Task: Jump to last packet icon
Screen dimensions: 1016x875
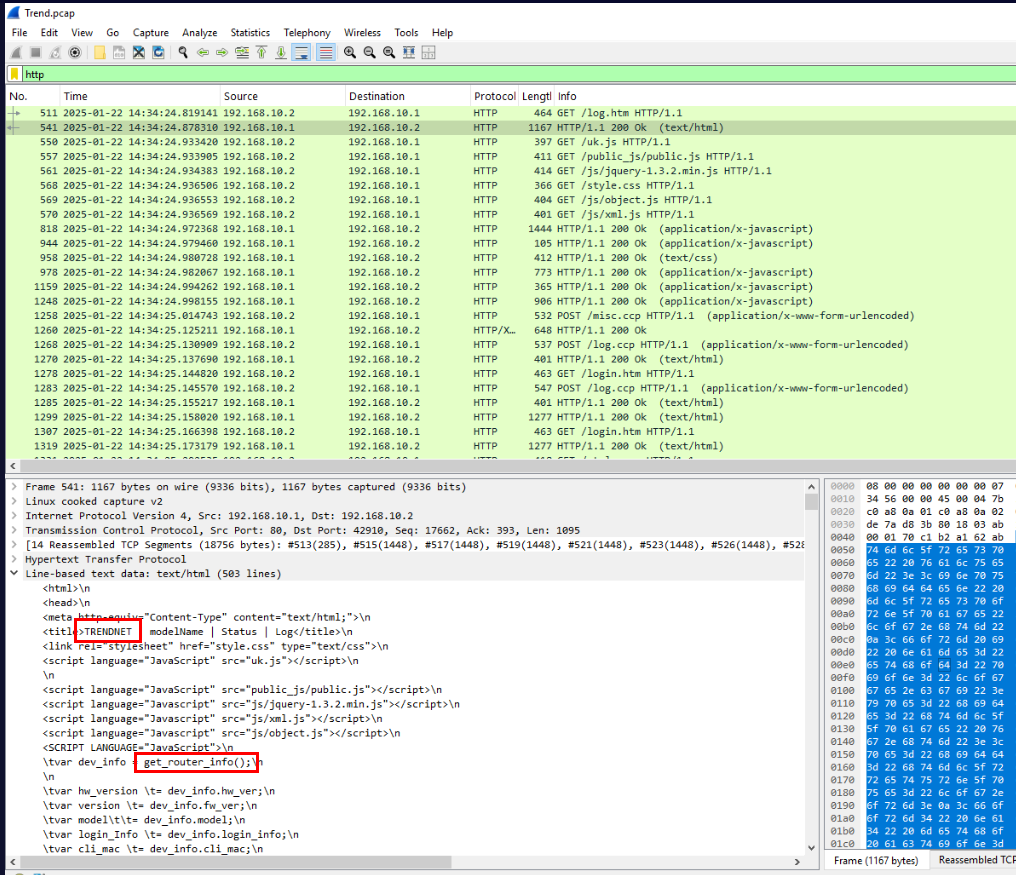Action: [281, 52]
